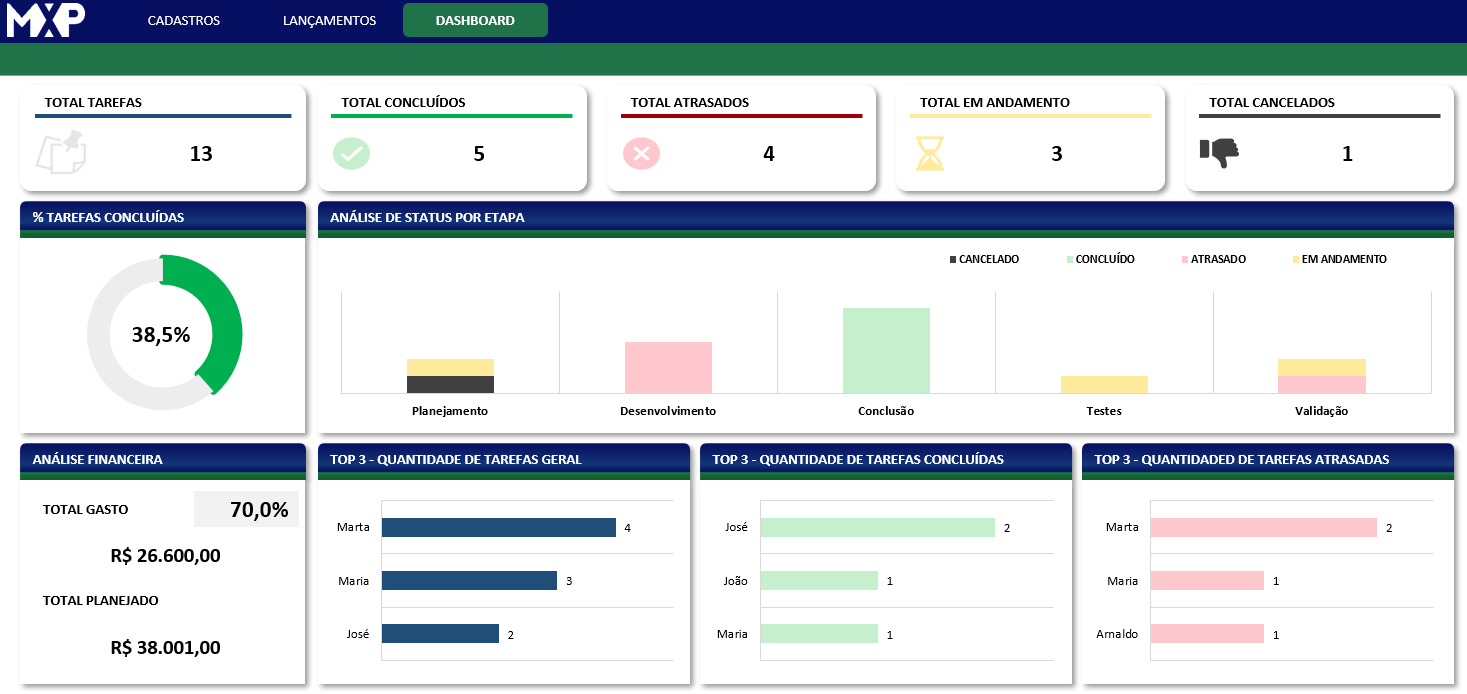This screenshot has height=694, width=1467.
Task: Click the green checkmark icon under Total Concluídos
Action: tap(351, 153)
